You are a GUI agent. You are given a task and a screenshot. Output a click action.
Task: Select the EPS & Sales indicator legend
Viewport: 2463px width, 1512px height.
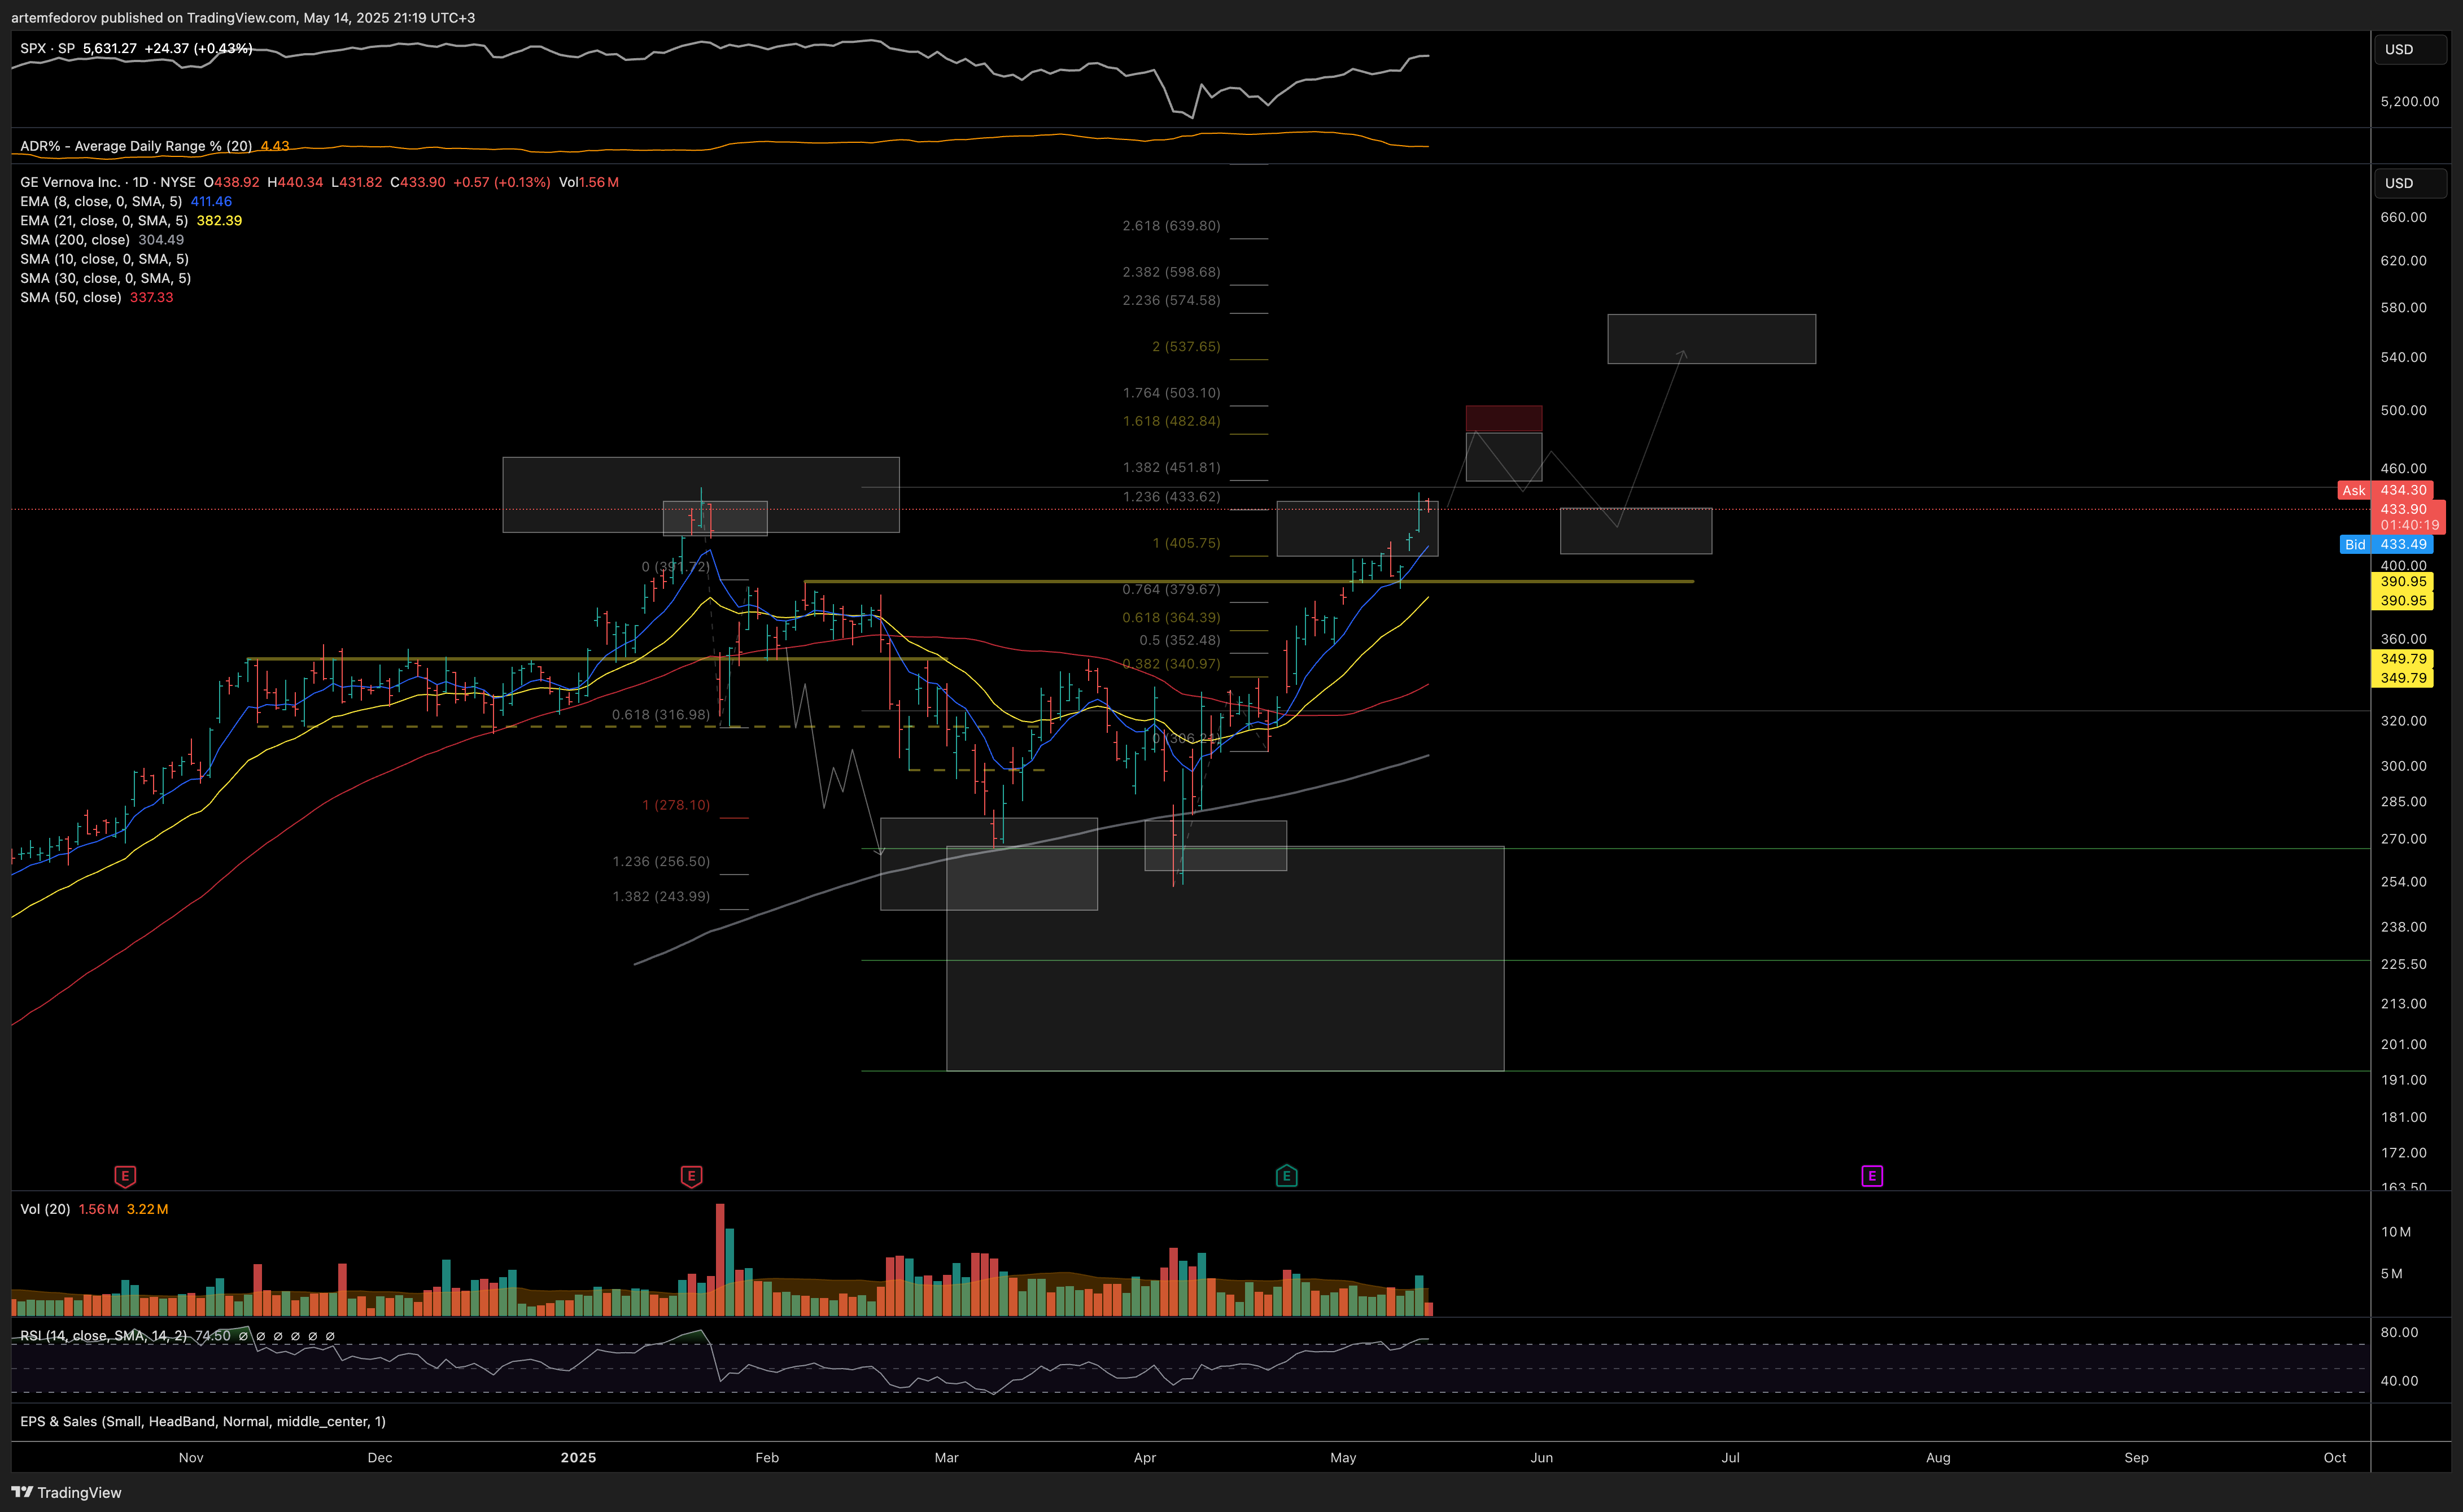pos(203,1421)
